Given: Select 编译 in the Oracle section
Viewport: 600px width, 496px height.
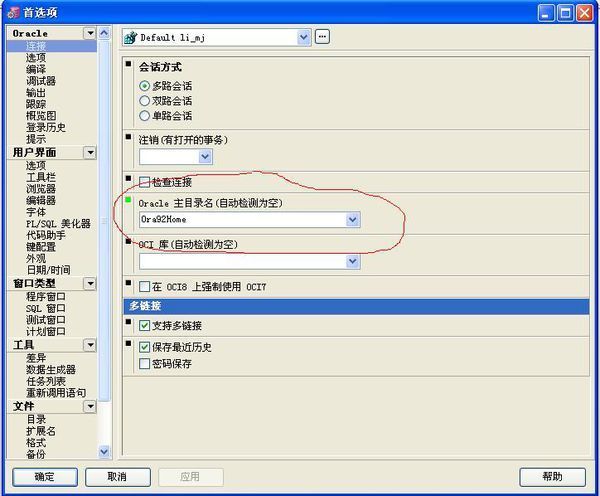Looking at the screenshot, I should click(x=36, y=69).
